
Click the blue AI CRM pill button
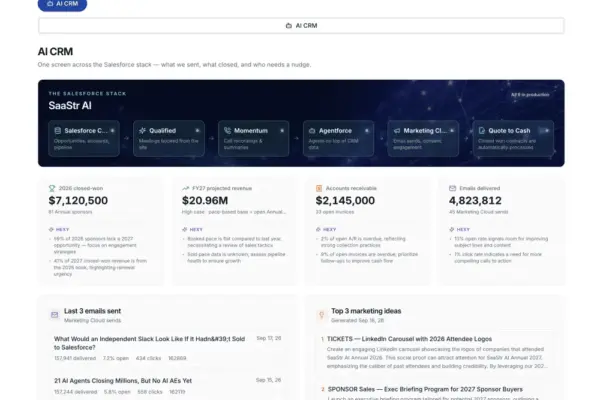click(x=62, y=4)
